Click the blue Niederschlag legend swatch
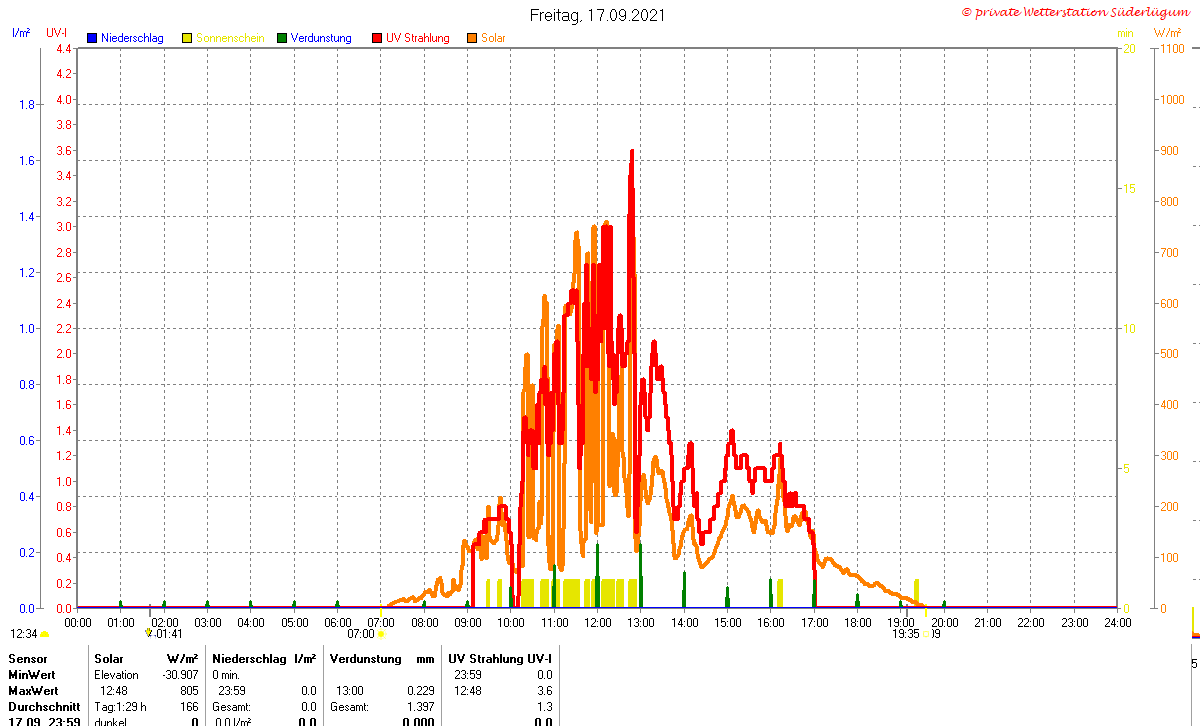1200x726 pixels. 92,38
